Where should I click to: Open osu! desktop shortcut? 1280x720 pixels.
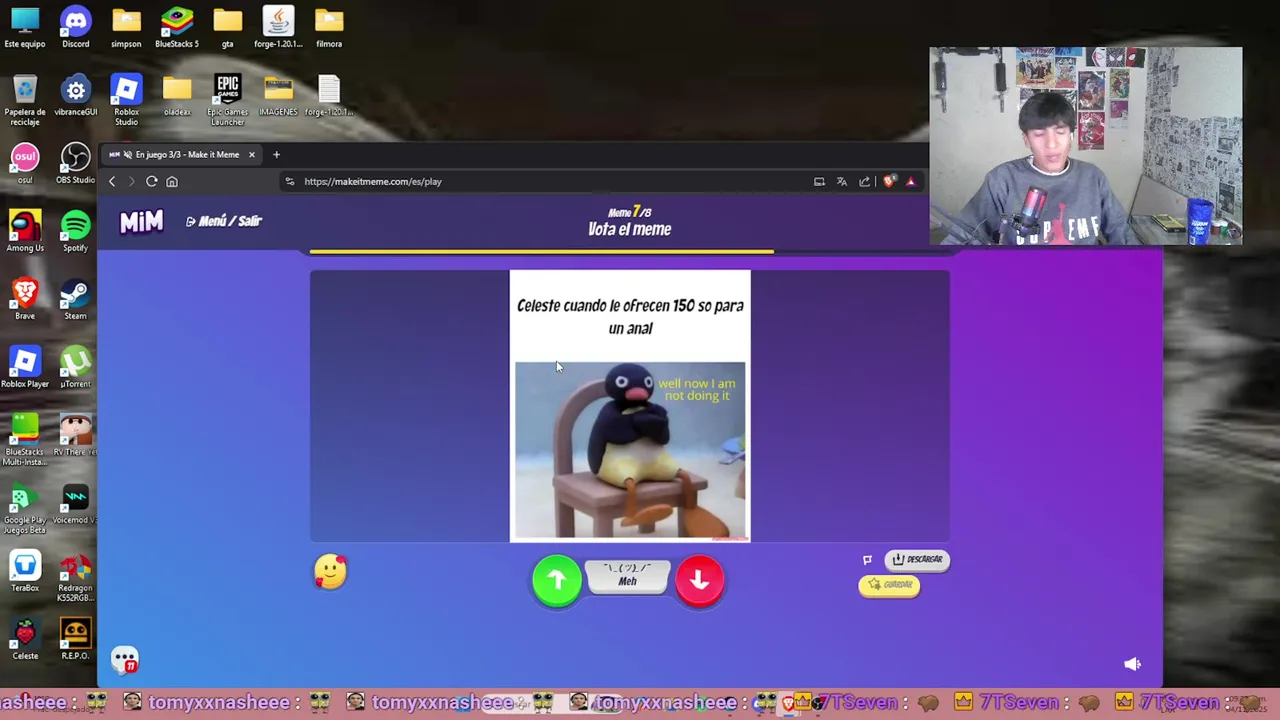[x=25, y=163]
